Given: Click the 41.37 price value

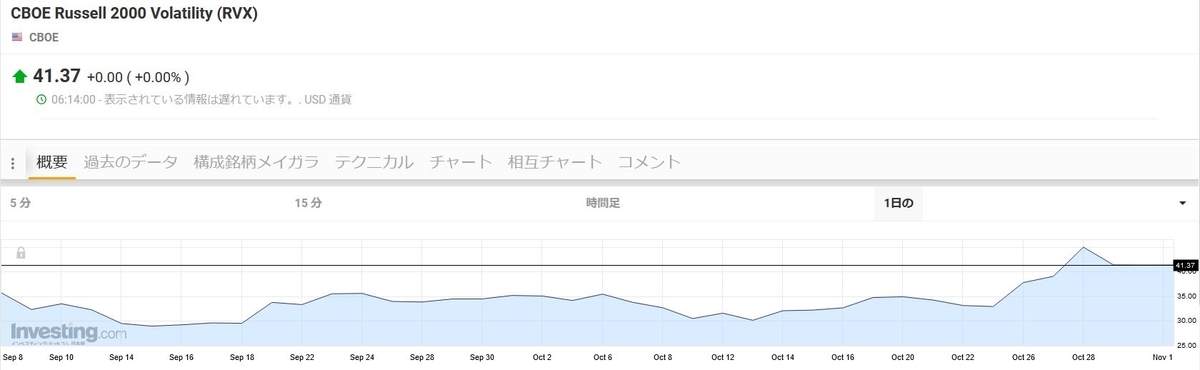Looking at the screenshot, I should tap(57, 77).
